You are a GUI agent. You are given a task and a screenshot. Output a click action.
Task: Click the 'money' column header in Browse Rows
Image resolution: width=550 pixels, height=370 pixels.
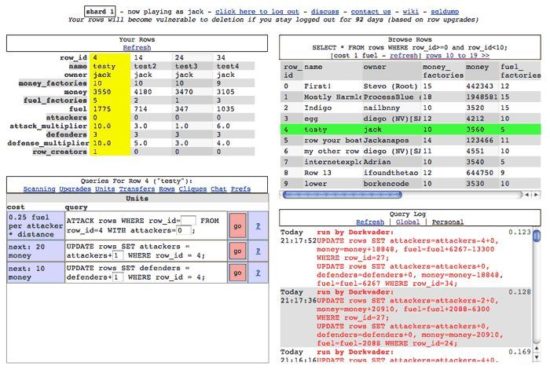click(x=477, y=67)
